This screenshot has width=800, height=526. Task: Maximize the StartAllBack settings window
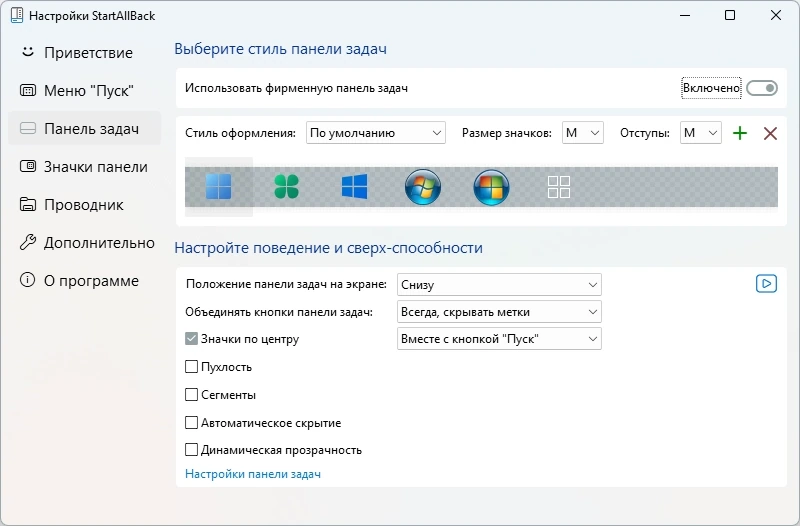730,15
